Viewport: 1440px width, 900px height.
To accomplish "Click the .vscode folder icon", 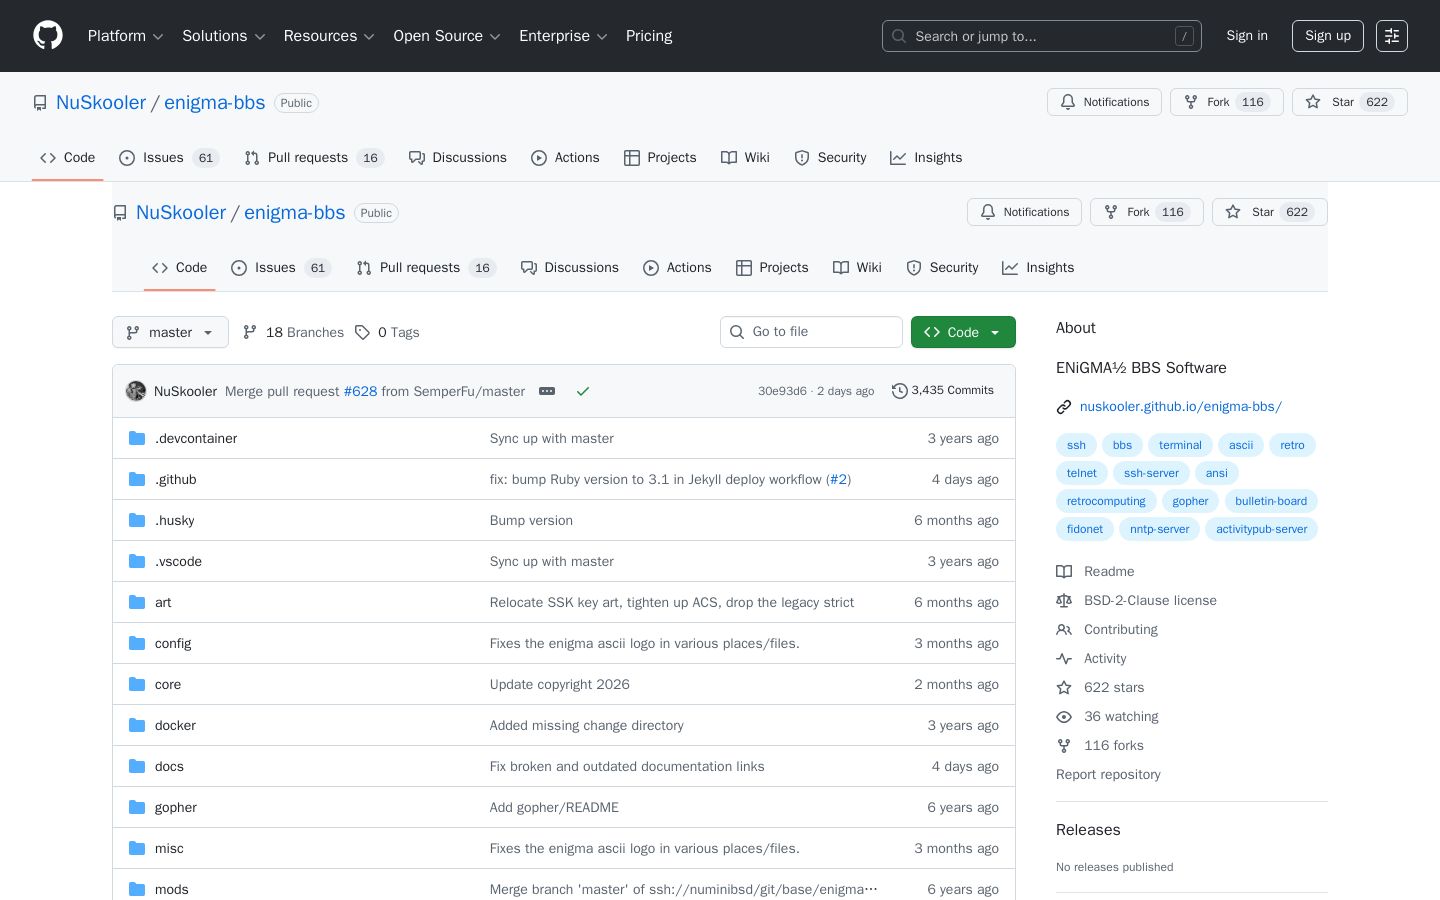I will coord(137,561).
